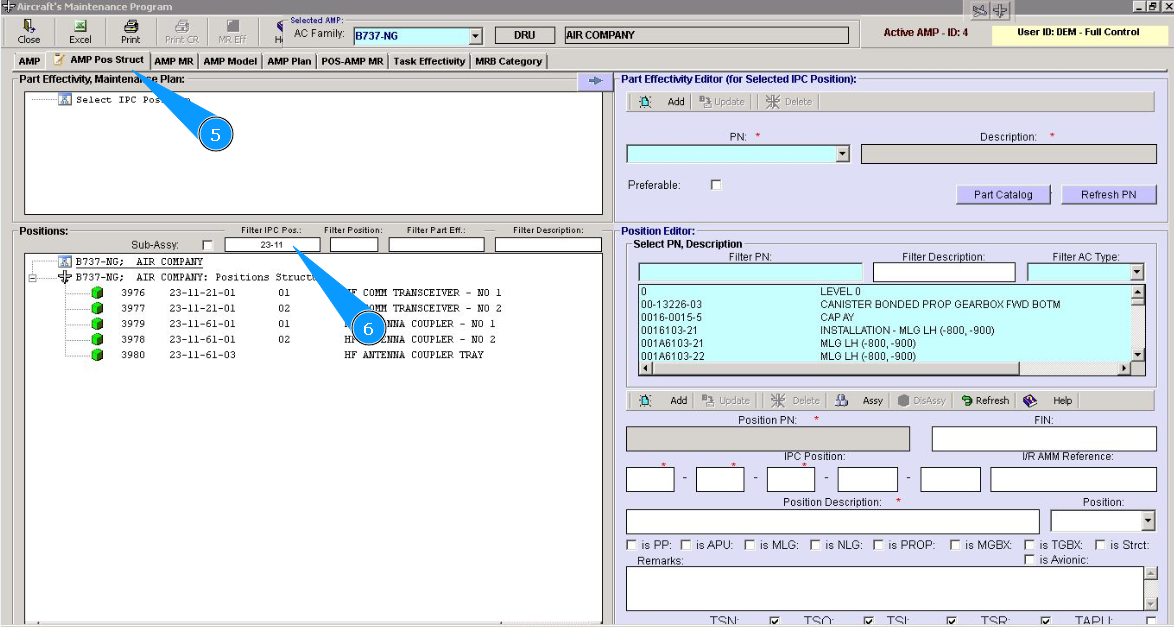
Task: Click the Part Catalog button
Action: 1002,194
